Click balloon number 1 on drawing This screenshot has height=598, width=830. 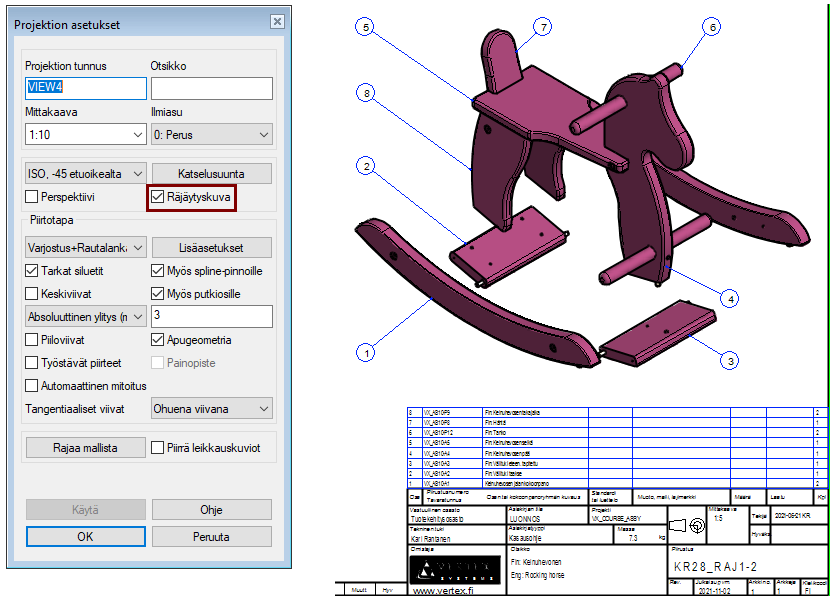click(x=367, y=352)
